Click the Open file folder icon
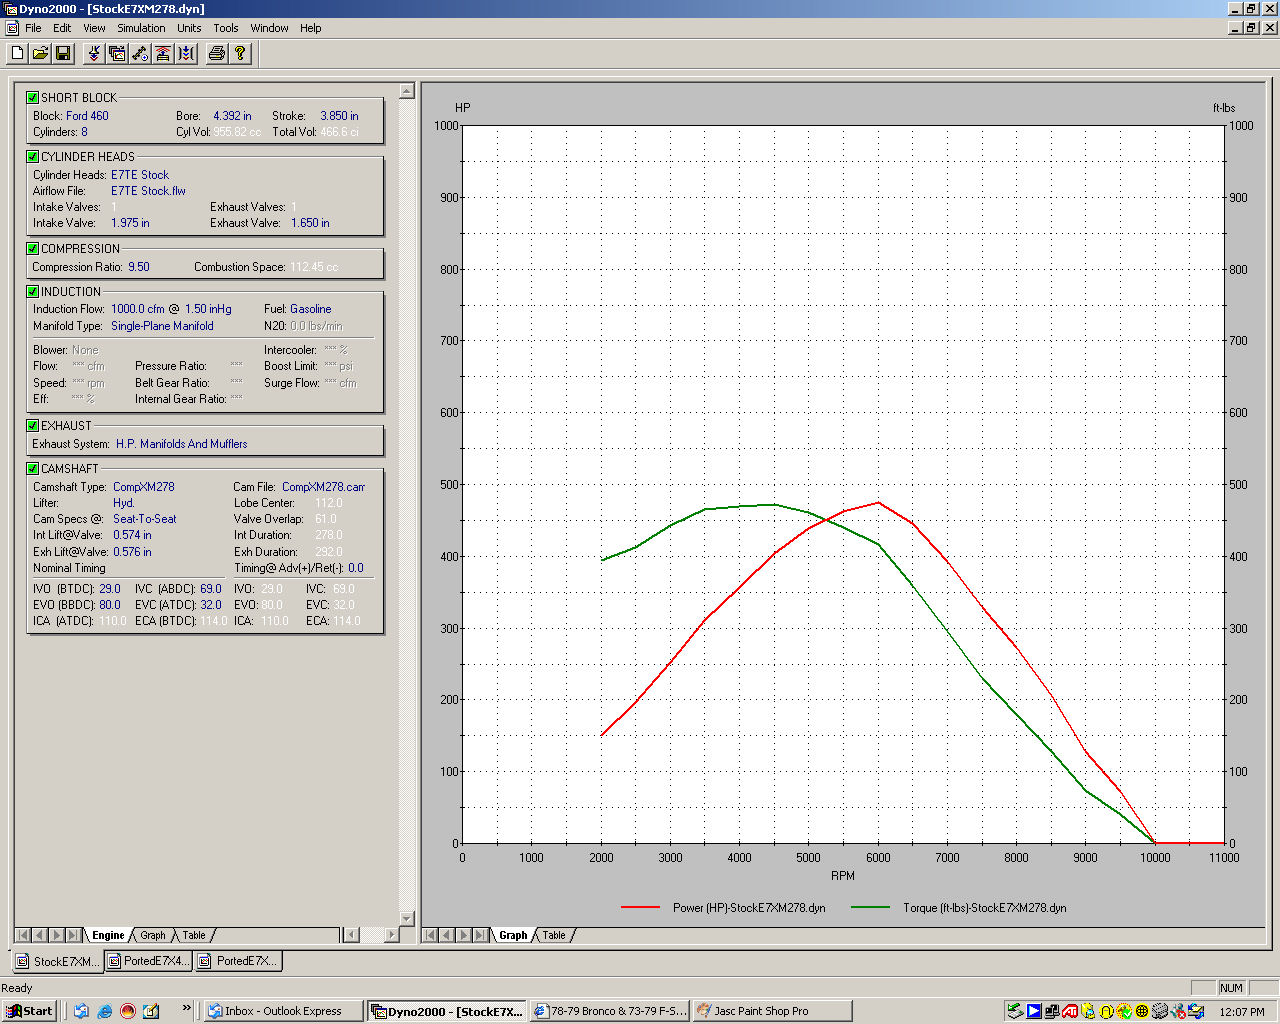 point(40,53)
